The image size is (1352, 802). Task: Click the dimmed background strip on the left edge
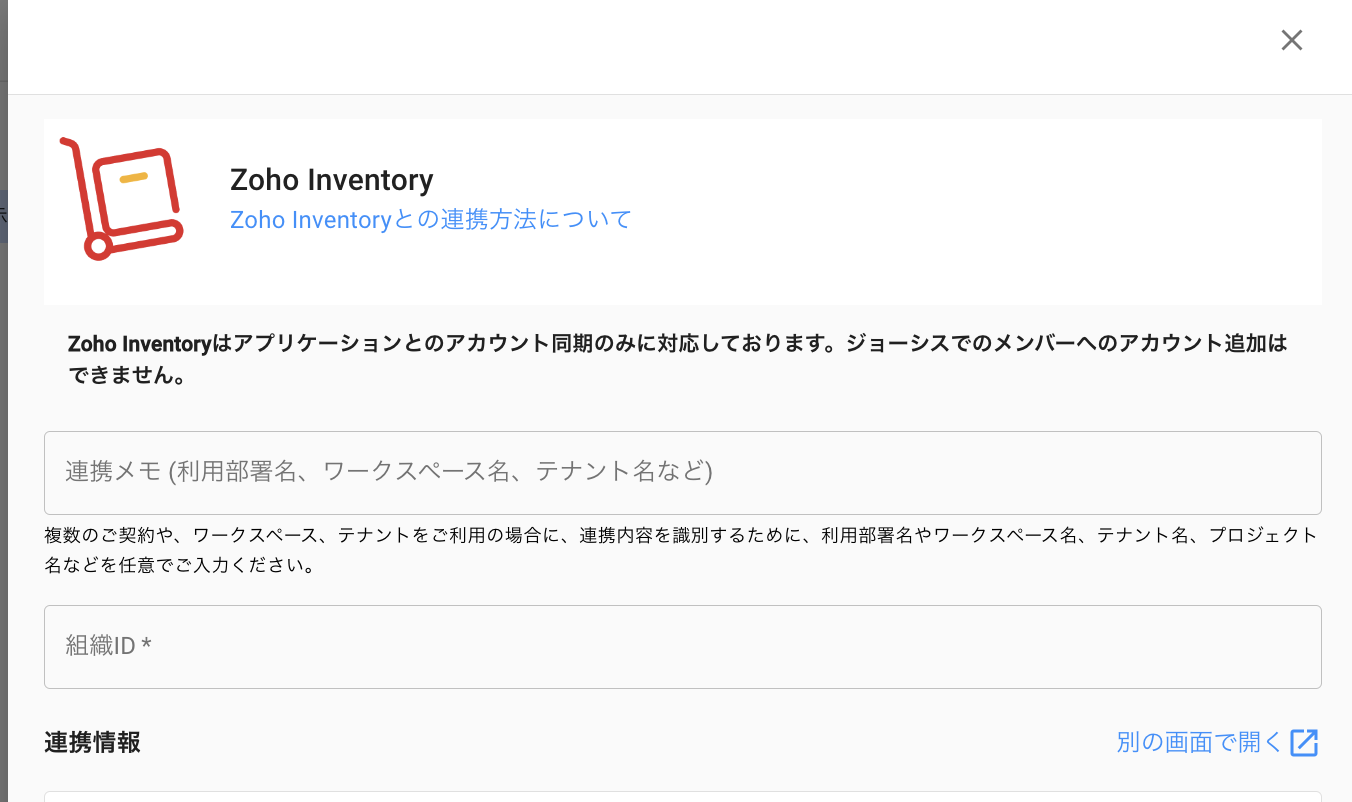3,400
